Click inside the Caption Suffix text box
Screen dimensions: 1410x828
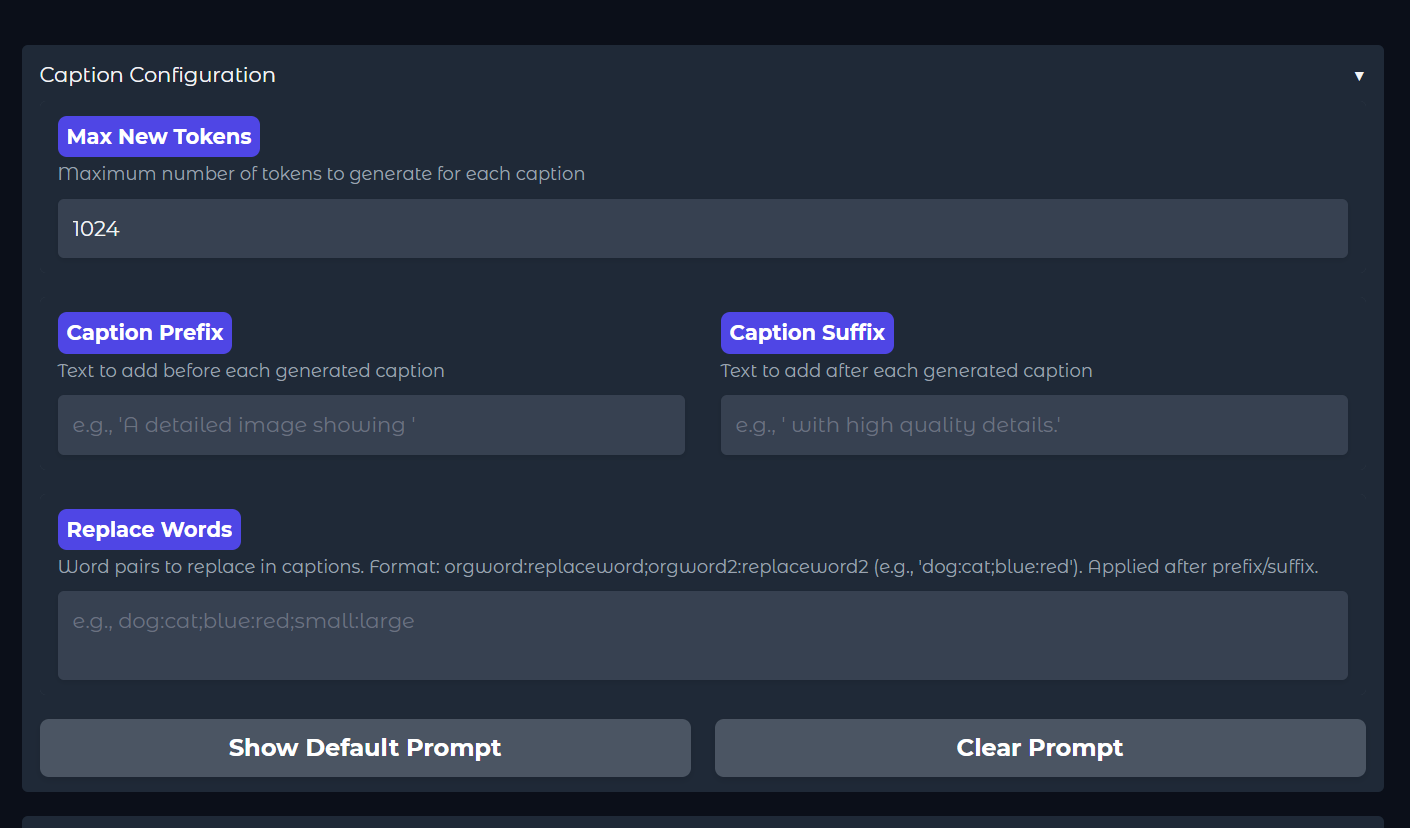click(x=1034, y=425)
